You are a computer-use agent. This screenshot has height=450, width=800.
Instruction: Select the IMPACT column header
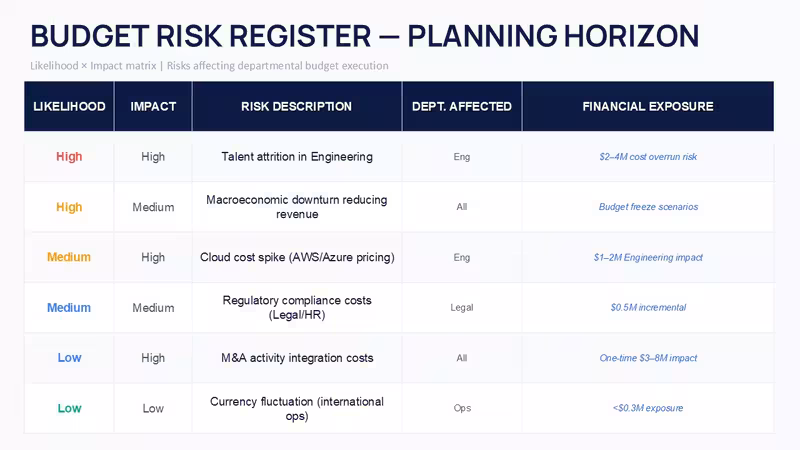153,106
